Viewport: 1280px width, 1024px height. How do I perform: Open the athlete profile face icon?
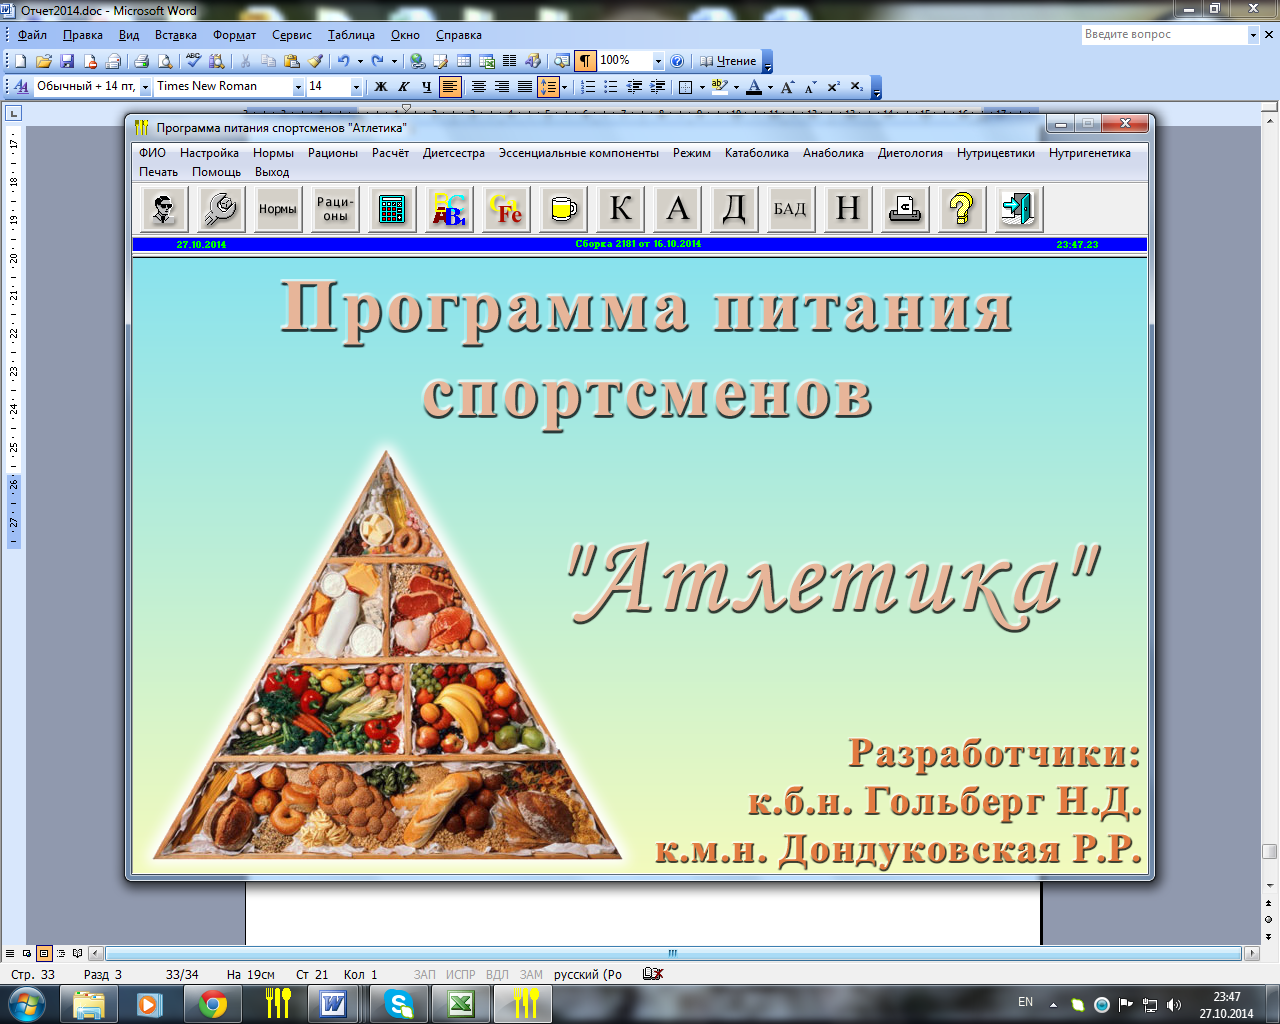163,209
